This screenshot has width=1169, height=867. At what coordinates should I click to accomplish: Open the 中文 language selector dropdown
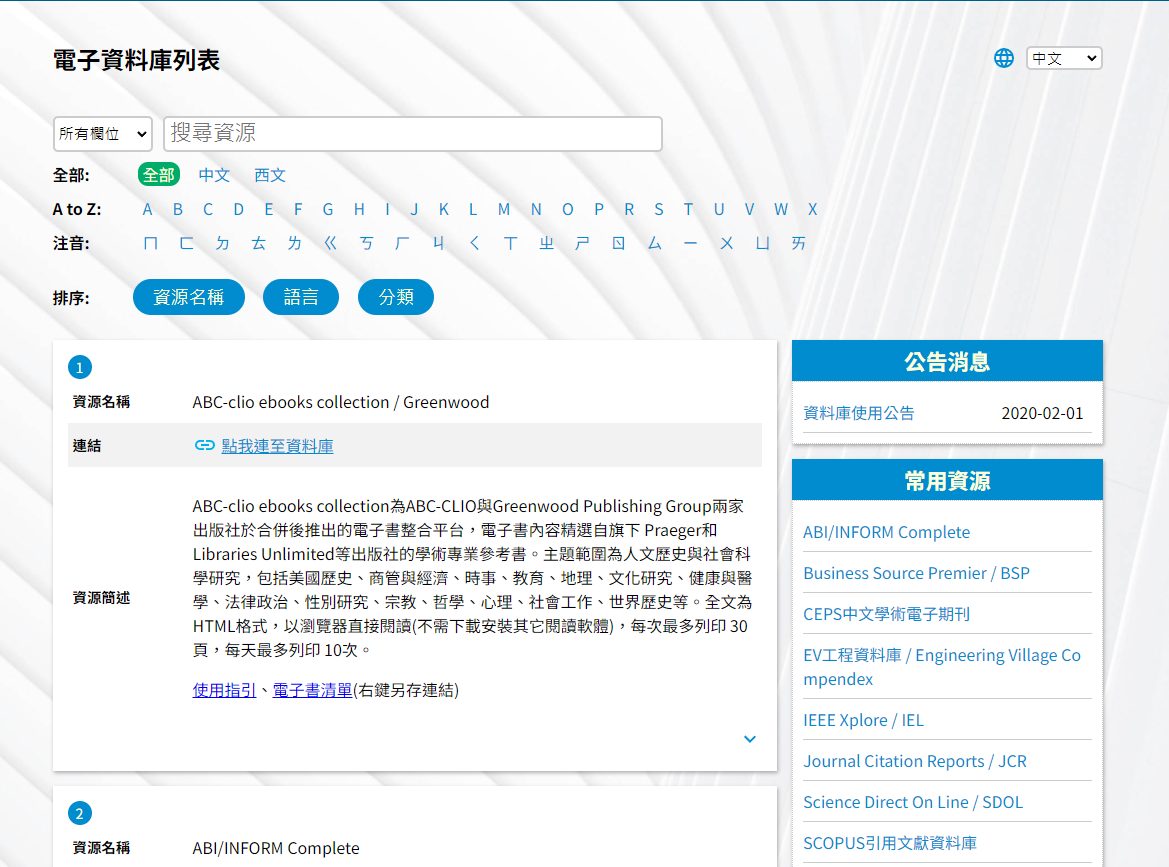1064,58
